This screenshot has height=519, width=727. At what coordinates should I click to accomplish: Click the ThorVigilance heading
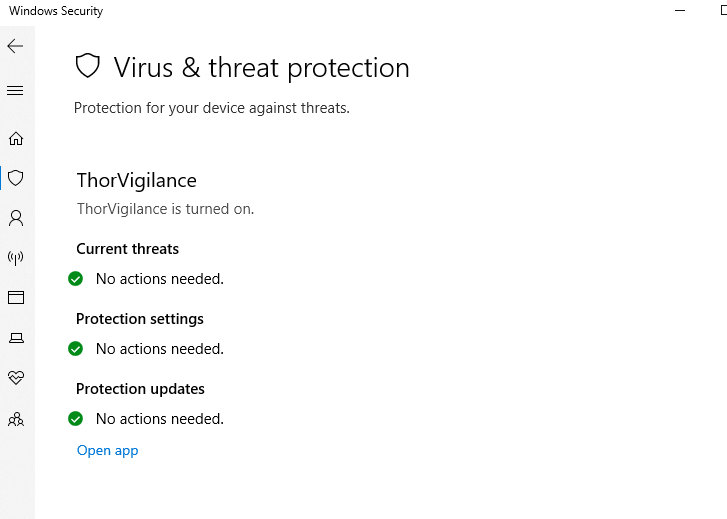[x=136, y=180]
